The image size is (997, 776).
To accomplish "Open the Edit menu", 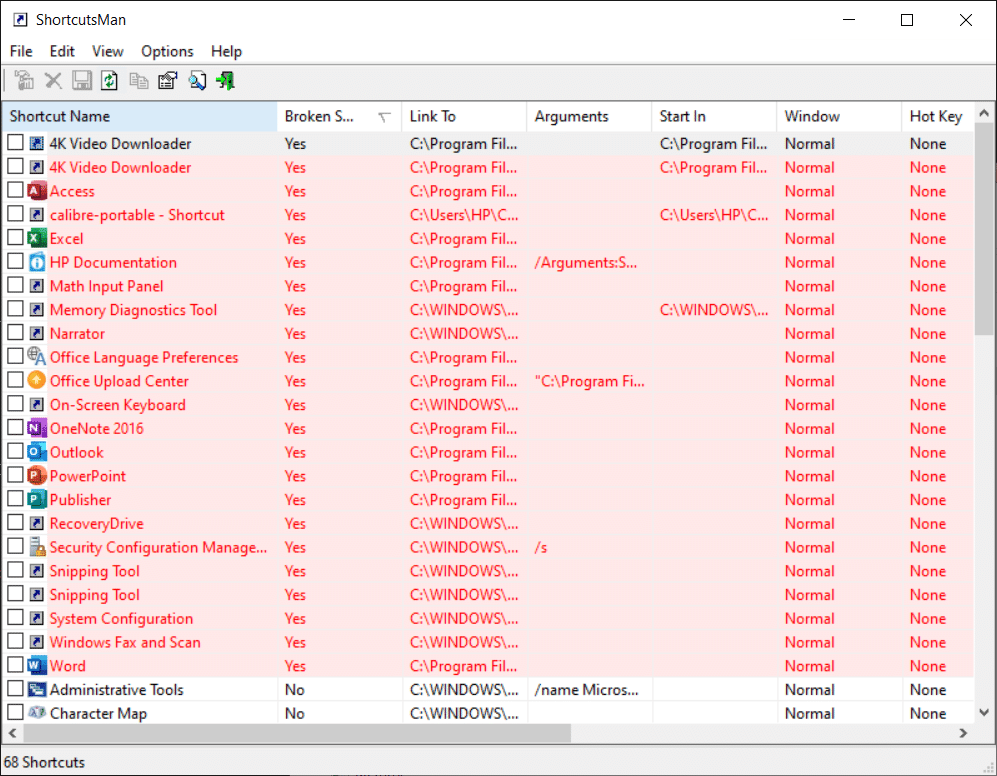I will pos(62,51).
